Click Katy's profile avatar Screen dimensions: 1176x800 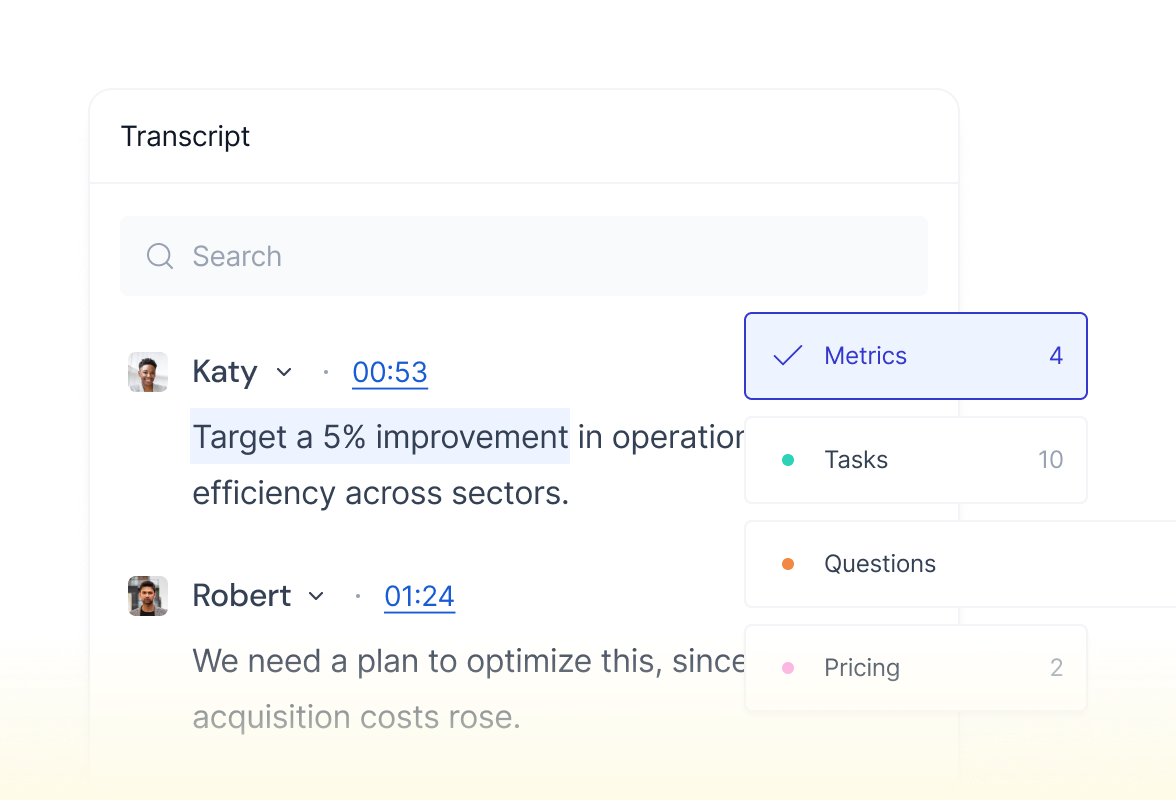click(148, 372)
